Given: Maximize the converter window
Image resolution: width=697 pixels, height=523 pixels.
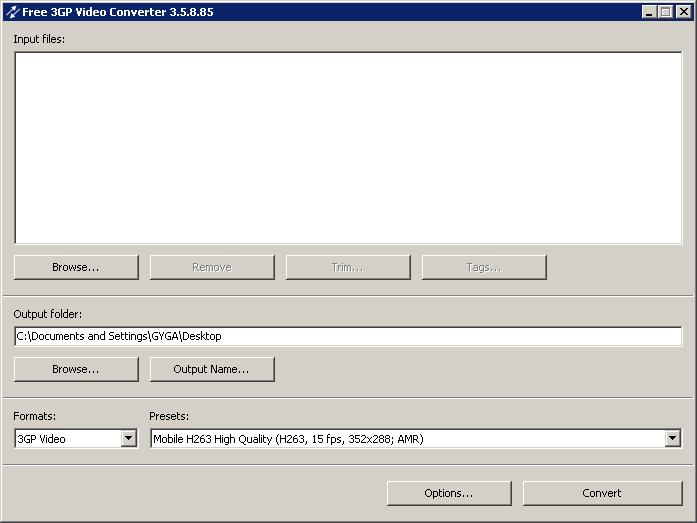Looking at the screenshot, I should pyautogui.click(x=665, y=12).
